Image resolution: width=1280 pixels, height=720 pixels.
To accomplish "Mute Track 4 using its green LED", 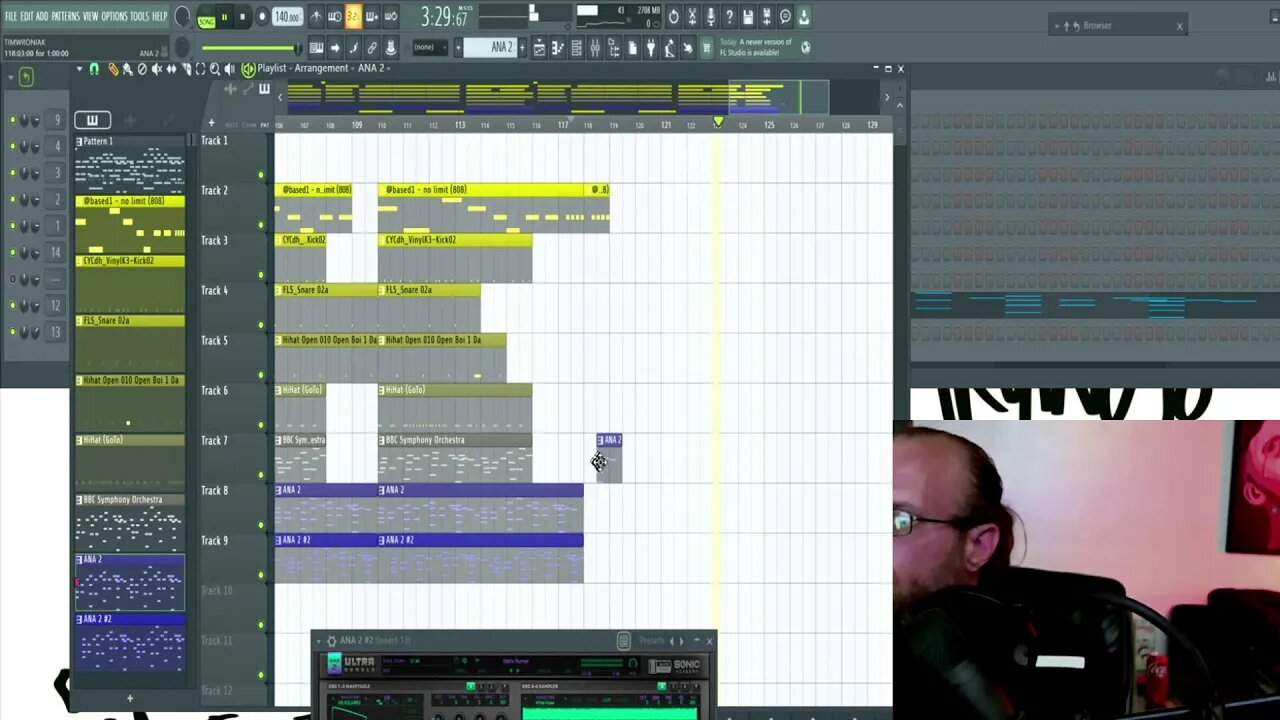I will (261, 325).
